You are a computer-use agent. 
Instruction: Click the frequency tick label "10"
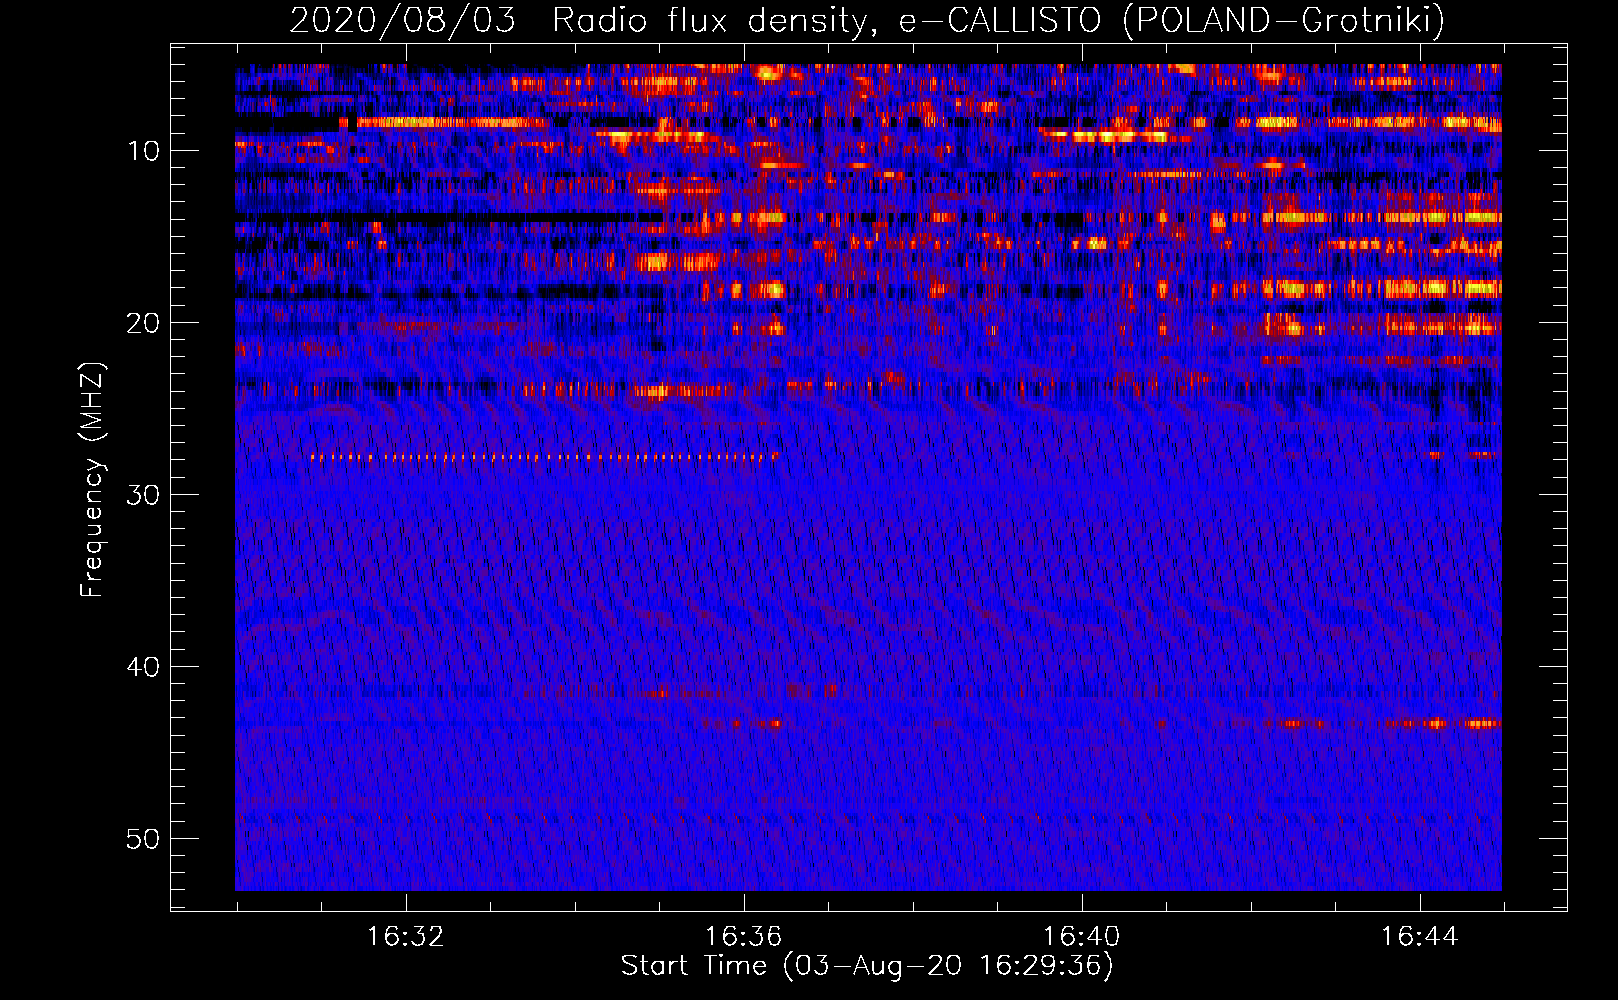point(144,151)
